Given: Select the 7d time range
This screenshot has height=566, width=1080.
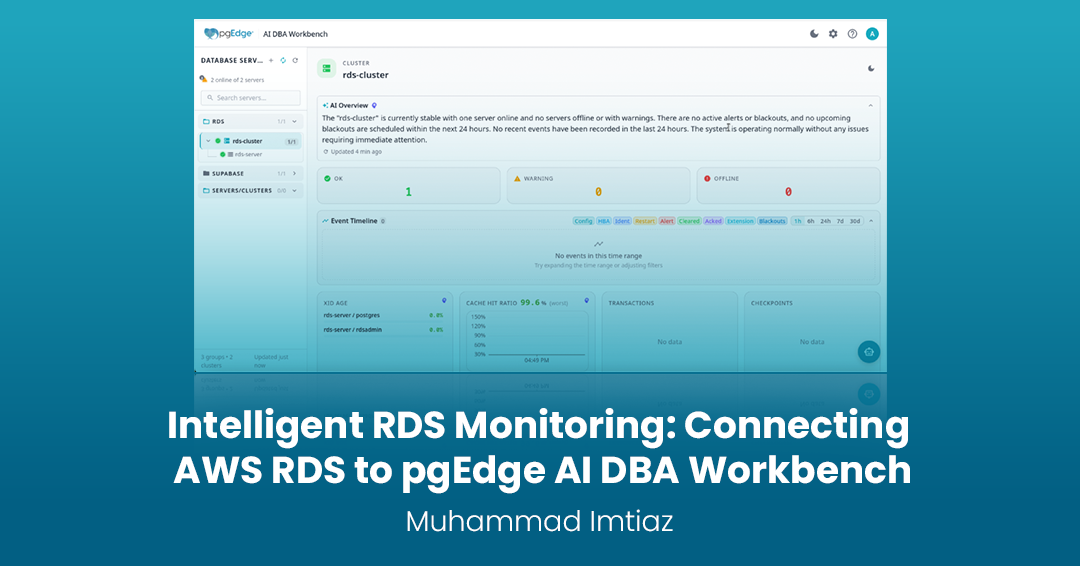Looking at the screenshot, I should click(840, 221).
